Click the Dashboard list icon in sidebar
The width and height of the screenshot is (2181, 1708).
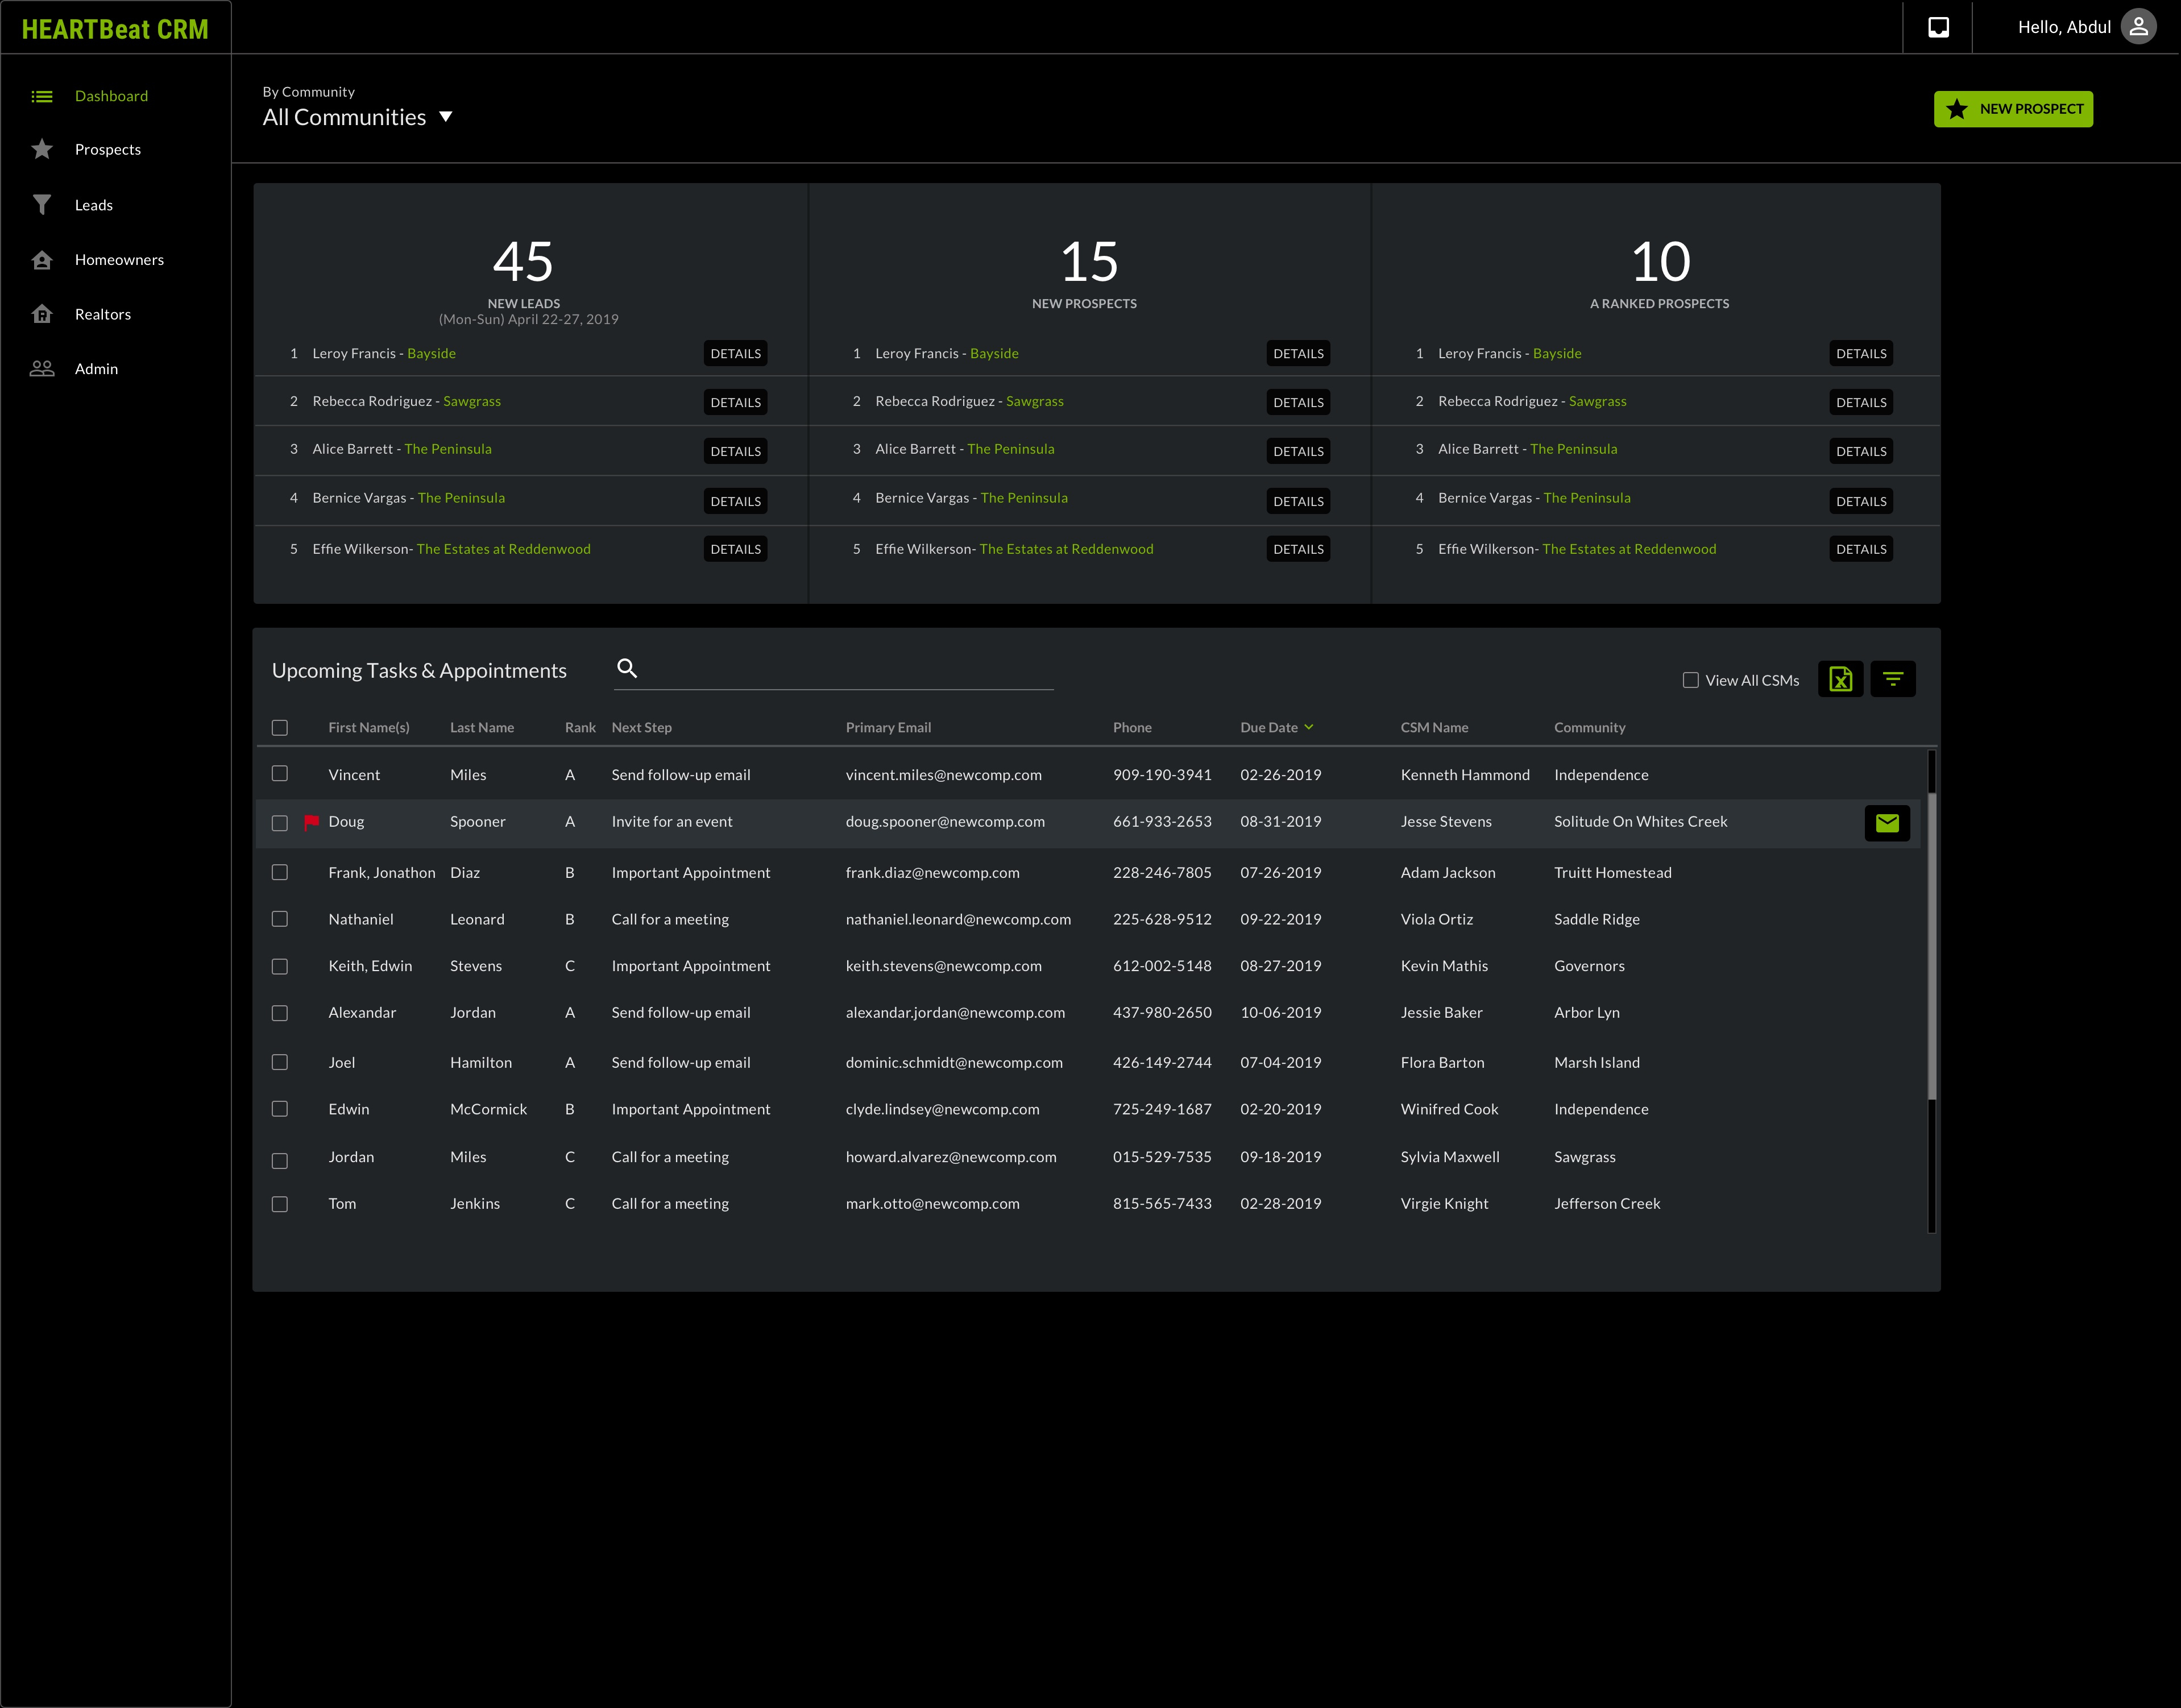(x=42, y=96)
